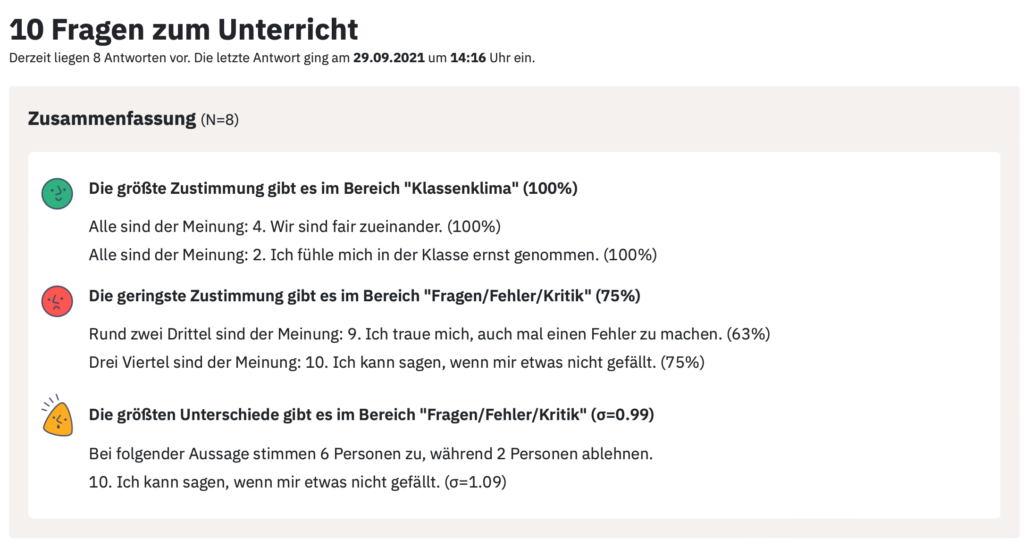Click the '(63%)' percentage value

(748, 334)
